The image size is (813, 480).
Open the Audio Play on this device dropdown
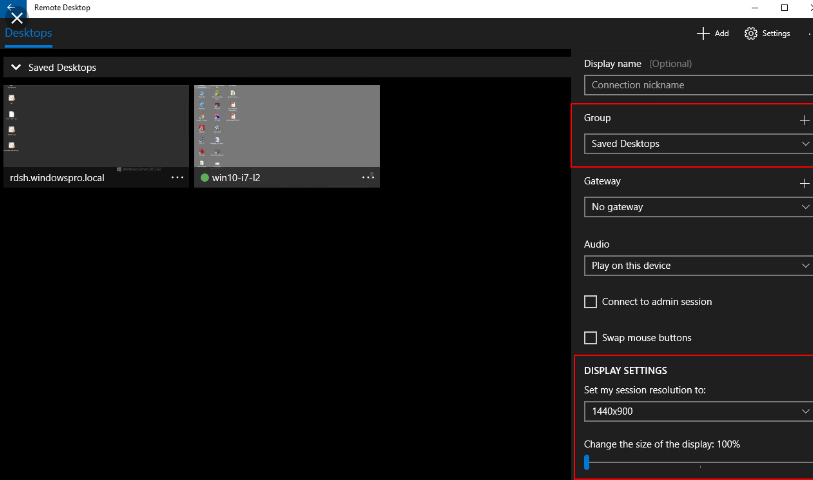point(698,265)
